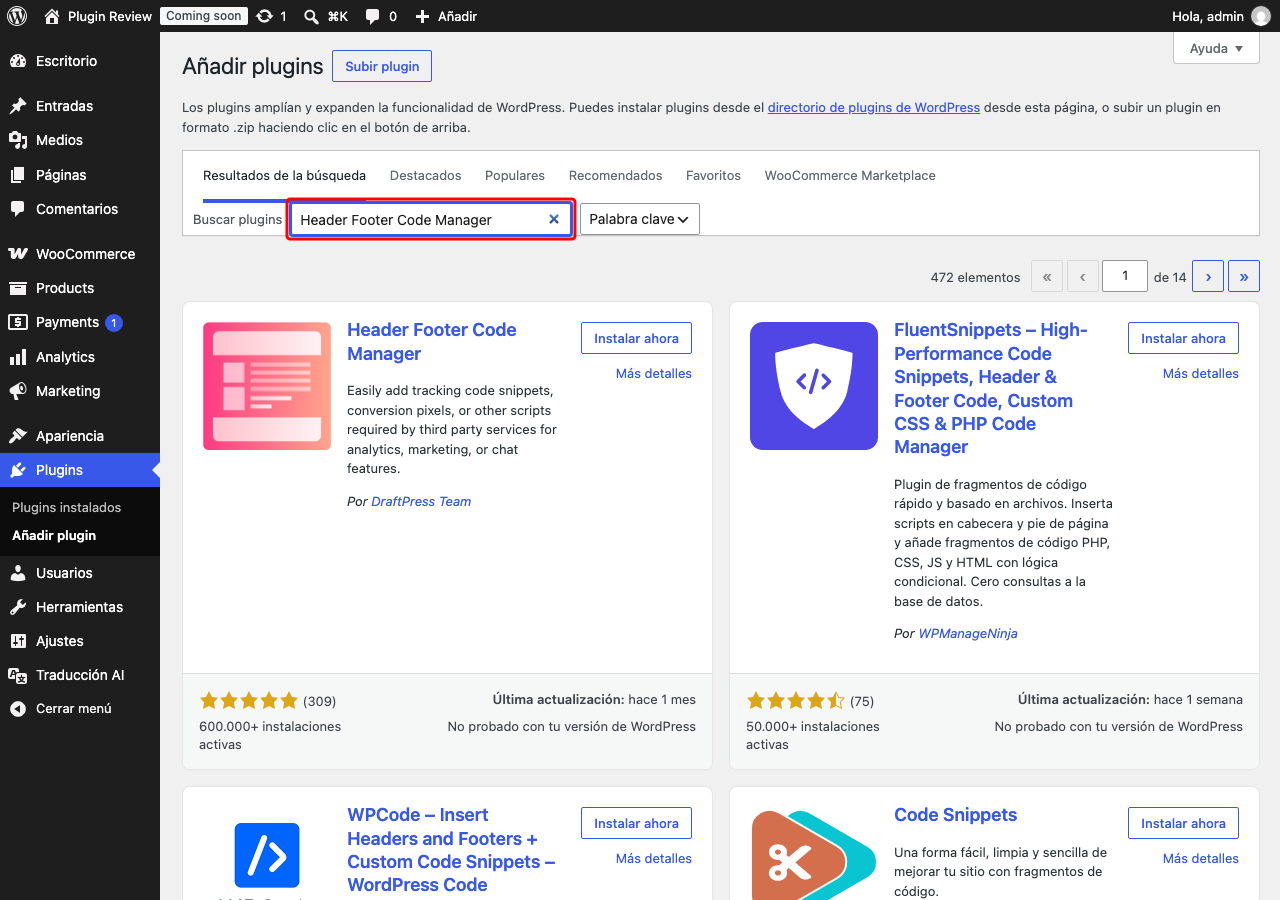Image resolution: width=1280 pixels, height=900 pixels.
Task: Click the Analytics bar chart icon
Action: (x=18, y=357)
